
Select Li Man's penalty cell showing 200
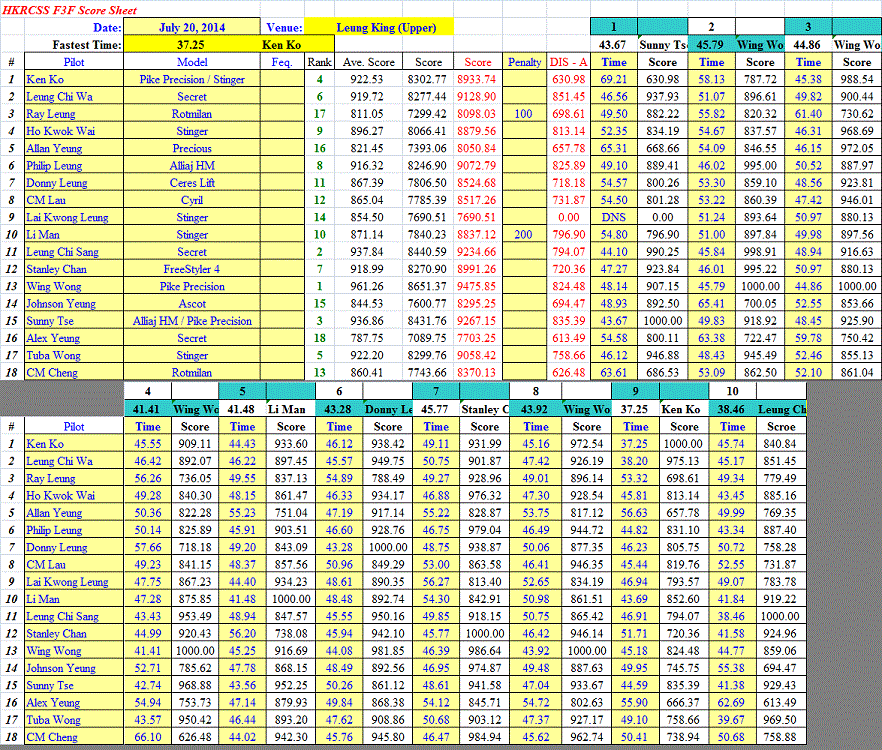[x=524, y=235]
